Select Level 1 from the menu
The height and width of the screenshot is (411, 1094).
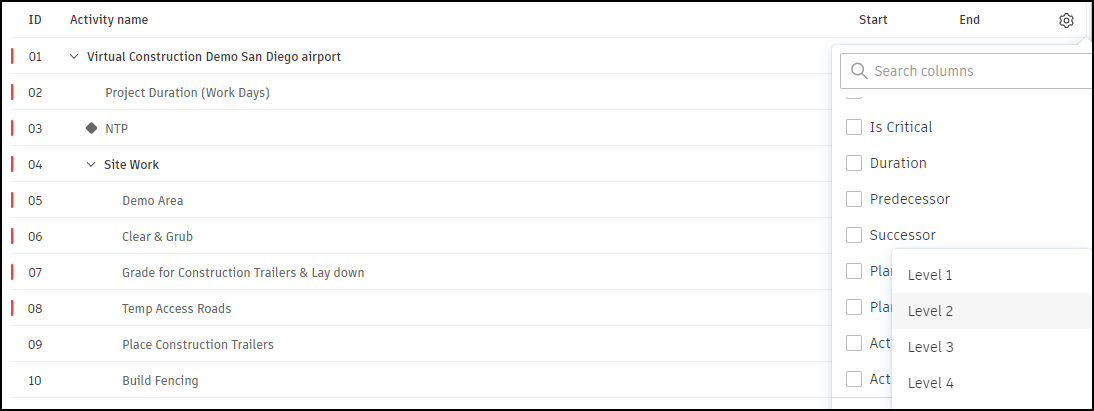tap(930, 275)
